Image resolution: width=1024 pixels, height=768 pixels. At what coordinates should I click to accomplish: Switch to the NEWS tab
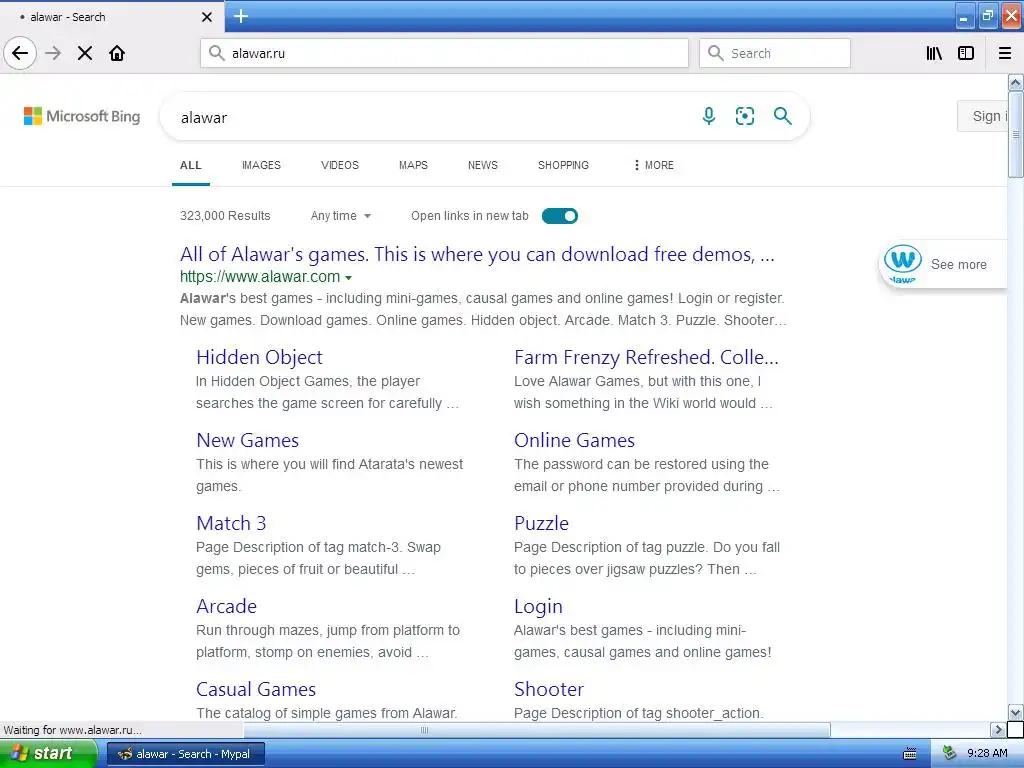(x=483, y=165)
